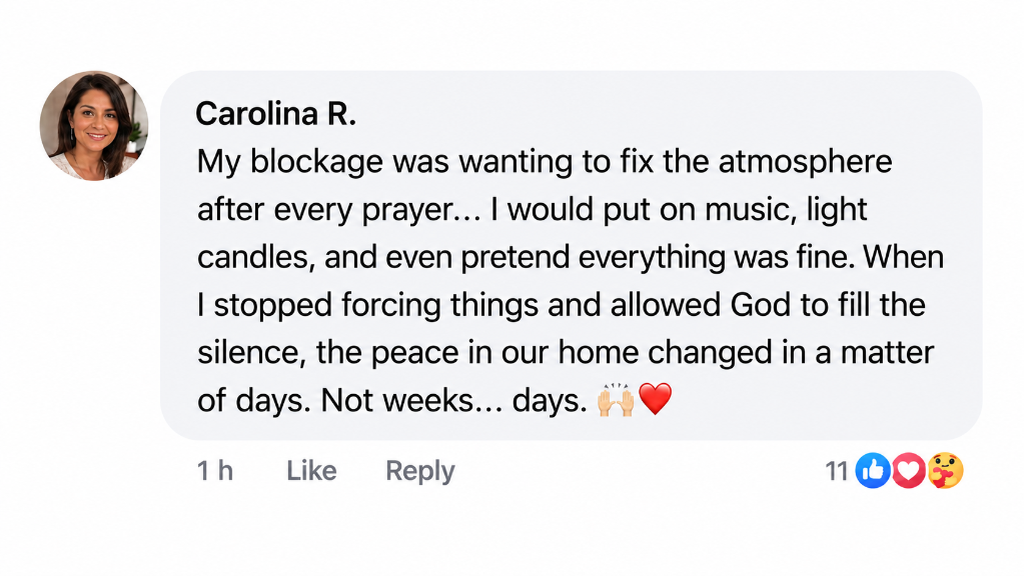Open the Carolina R. profile name
The height and width of the screenshot is (576, 1024).
pyautogui.click(x=276, y=114)
